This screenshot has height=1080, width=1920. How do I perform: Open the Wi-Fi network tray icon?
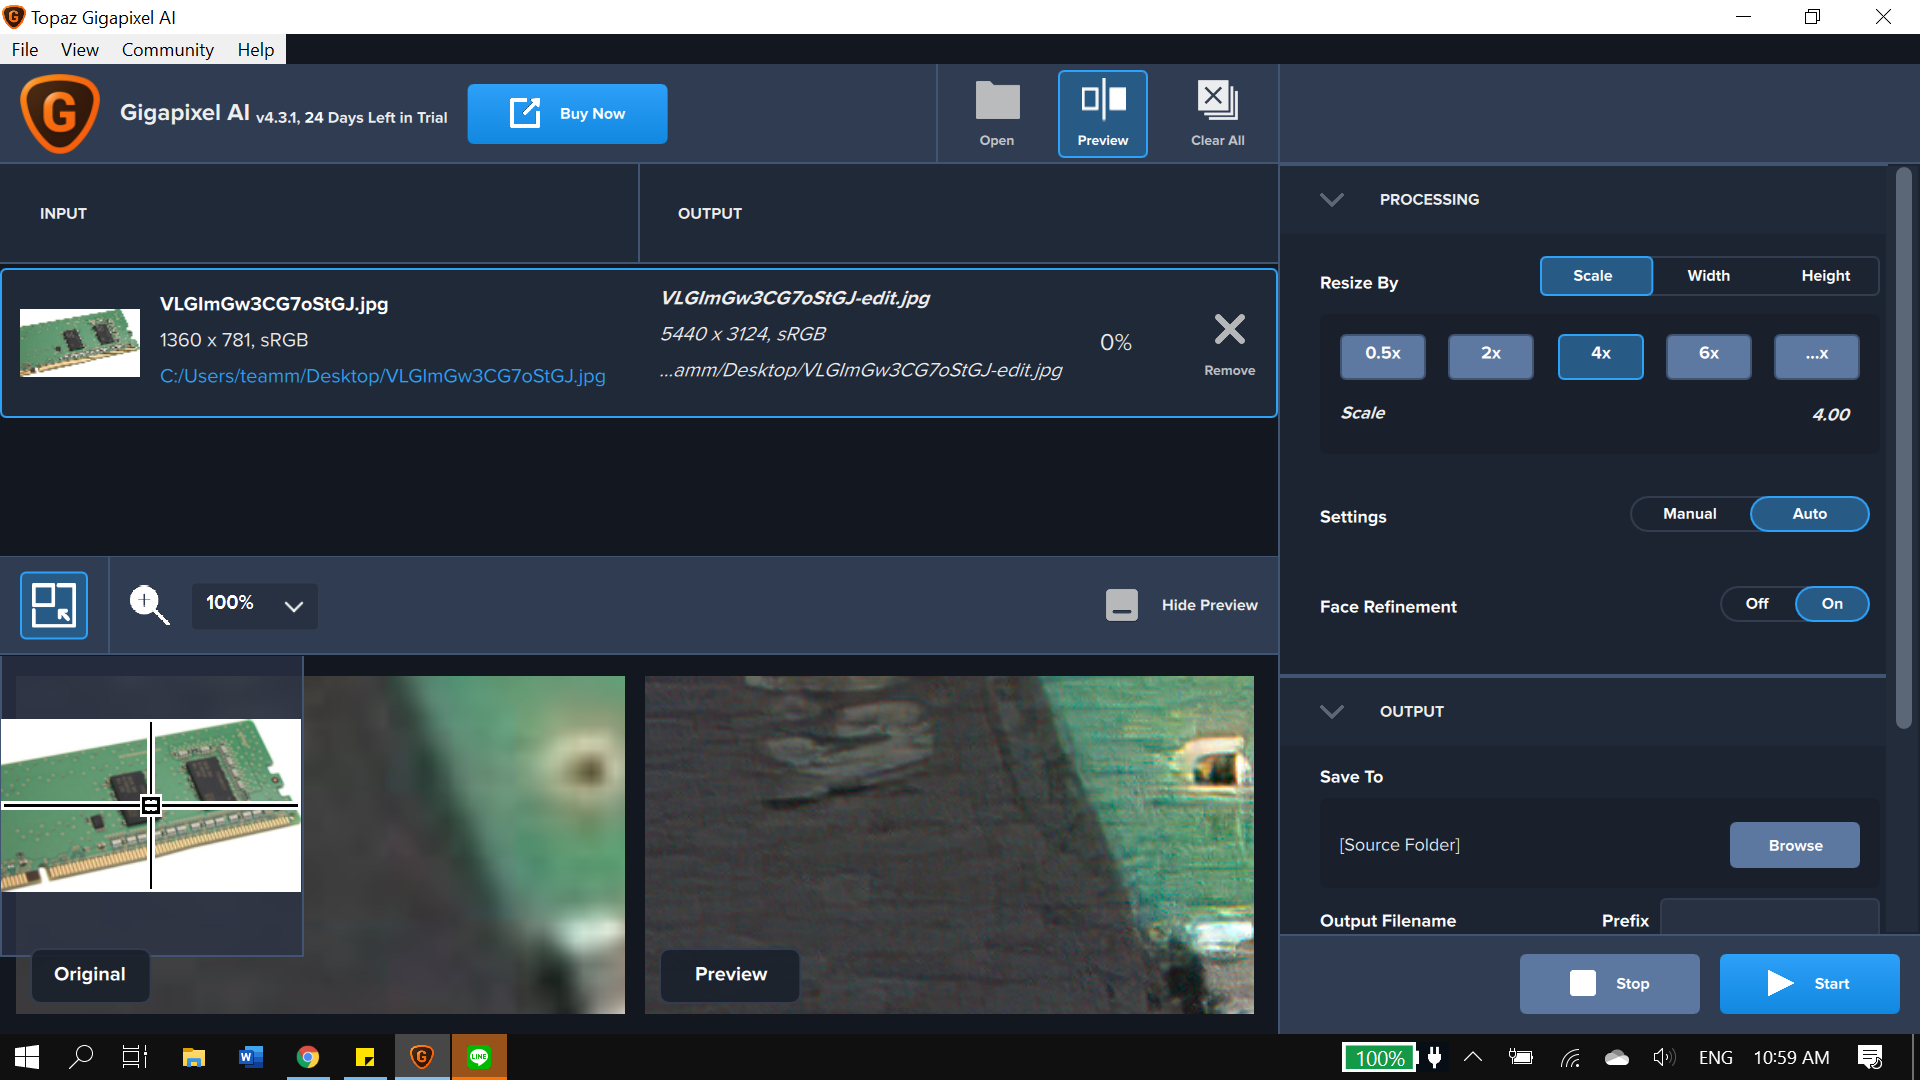pyautogui.click(x=1570, y=1057)
